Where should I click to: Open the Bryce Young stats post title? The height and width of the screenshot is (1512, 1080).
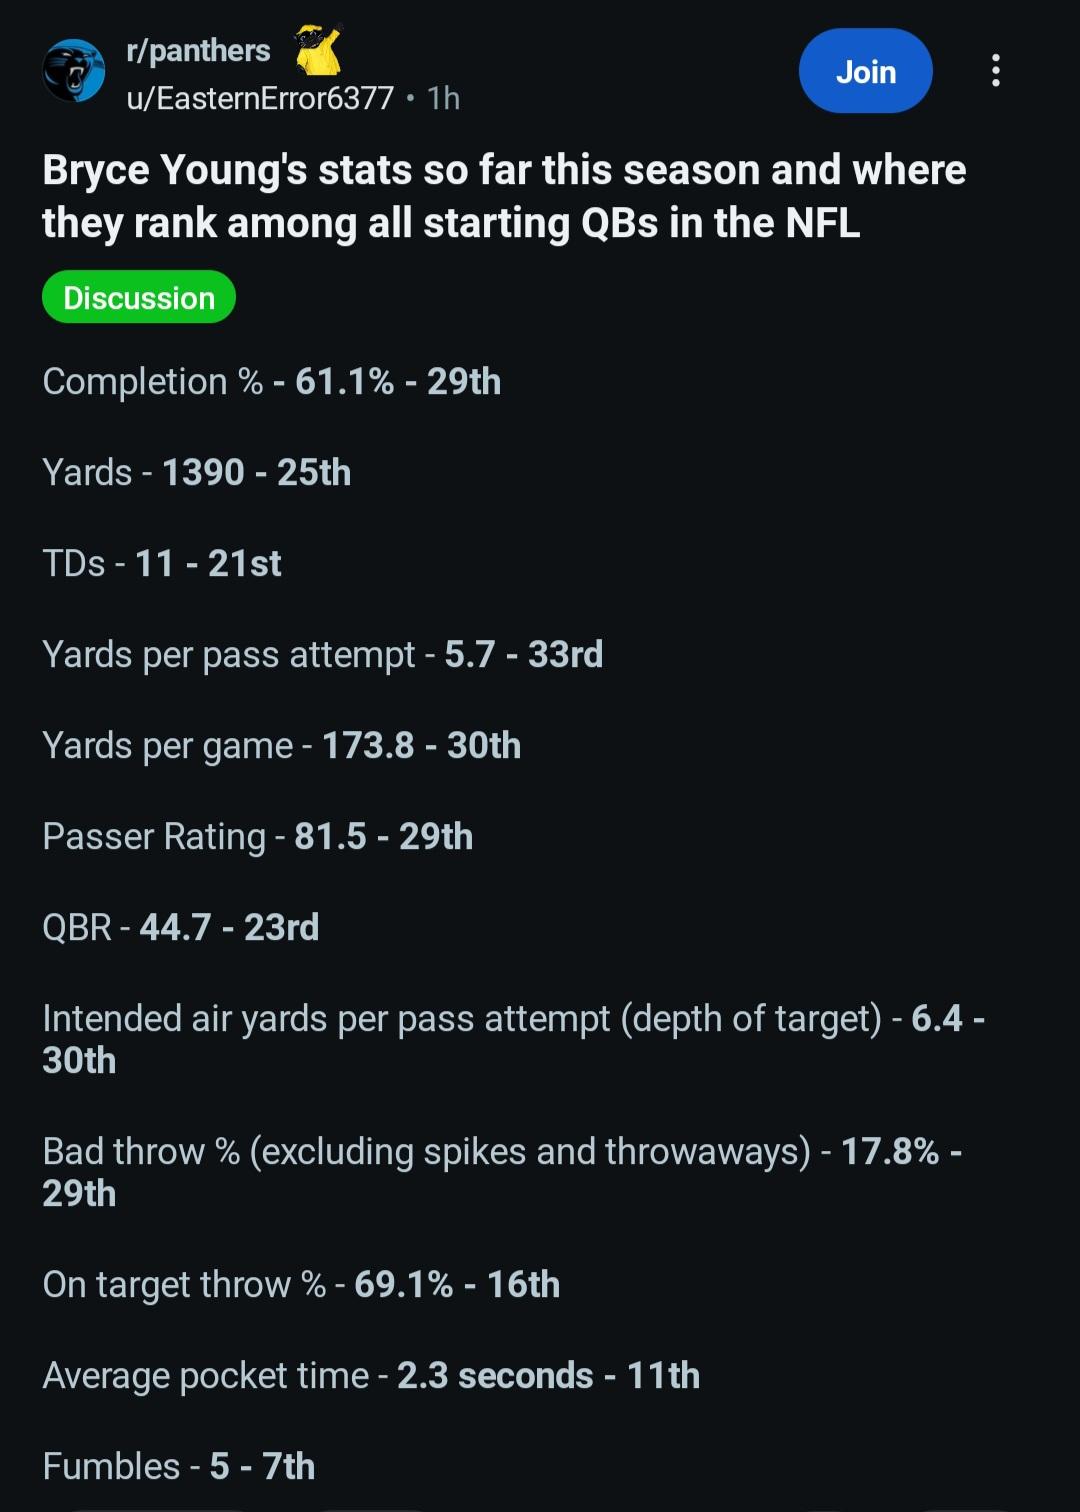pos(504,196)
